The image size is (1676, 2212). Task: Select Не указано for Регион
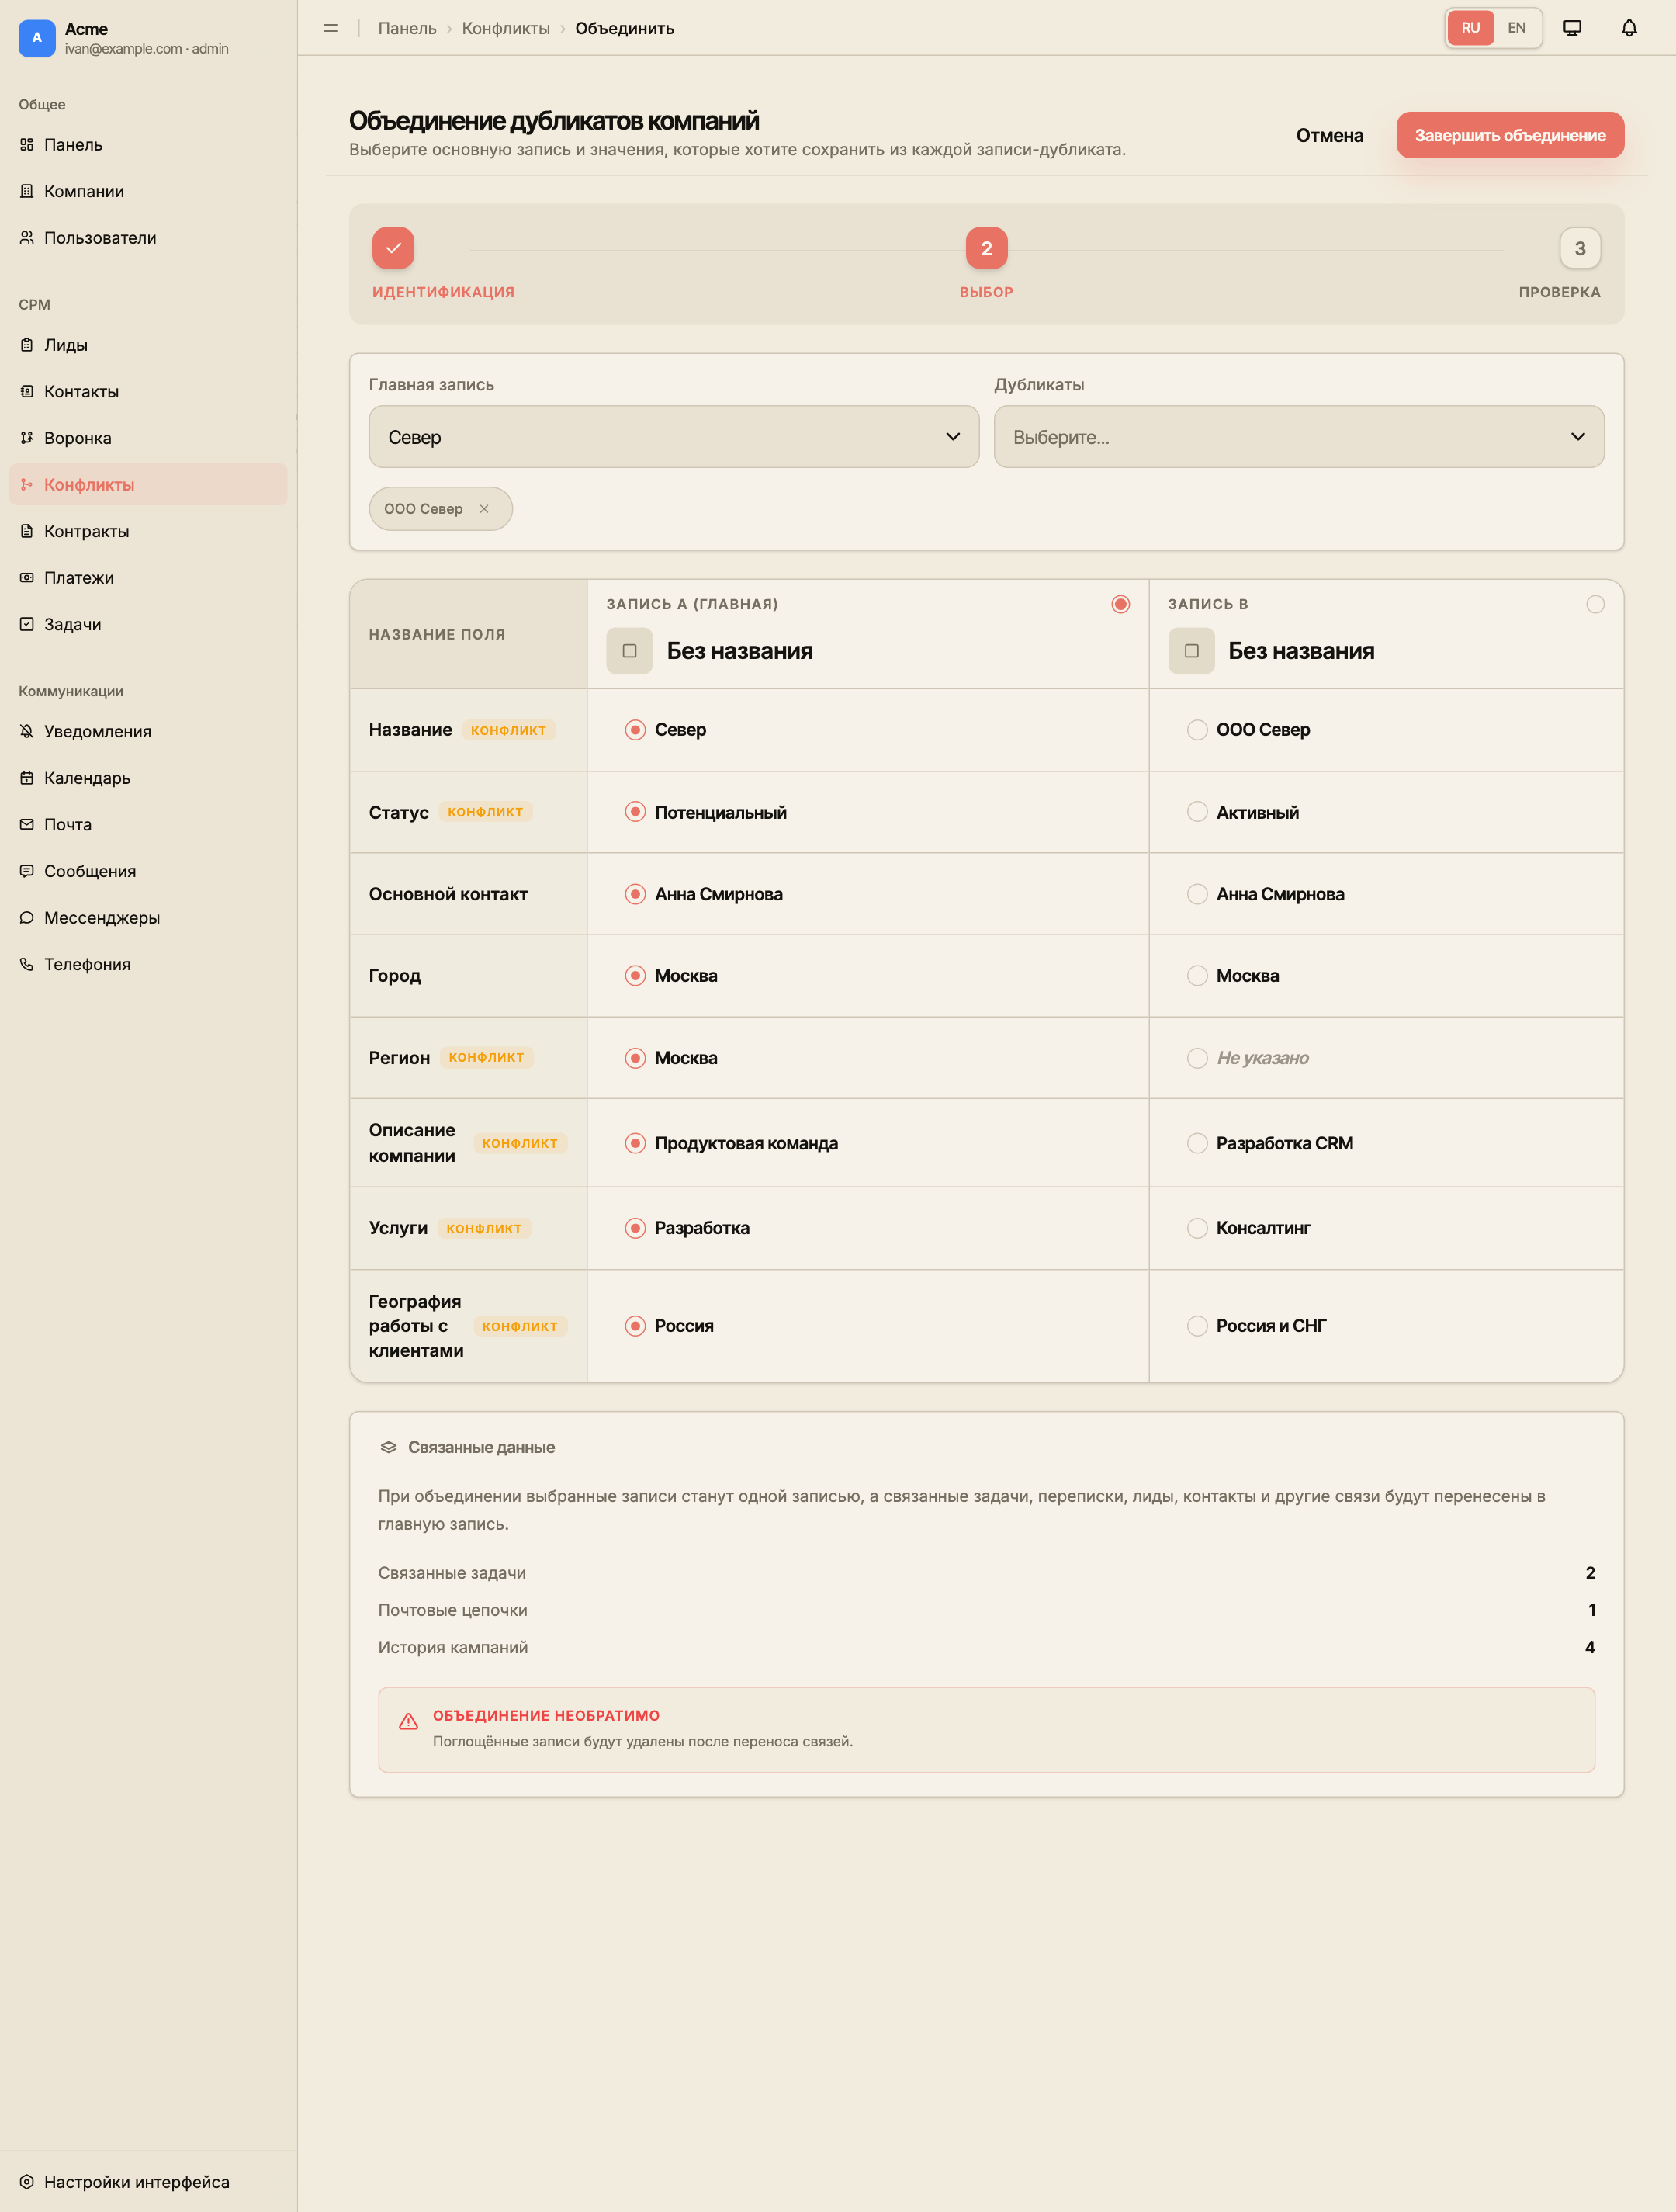coord(1197,1058)
